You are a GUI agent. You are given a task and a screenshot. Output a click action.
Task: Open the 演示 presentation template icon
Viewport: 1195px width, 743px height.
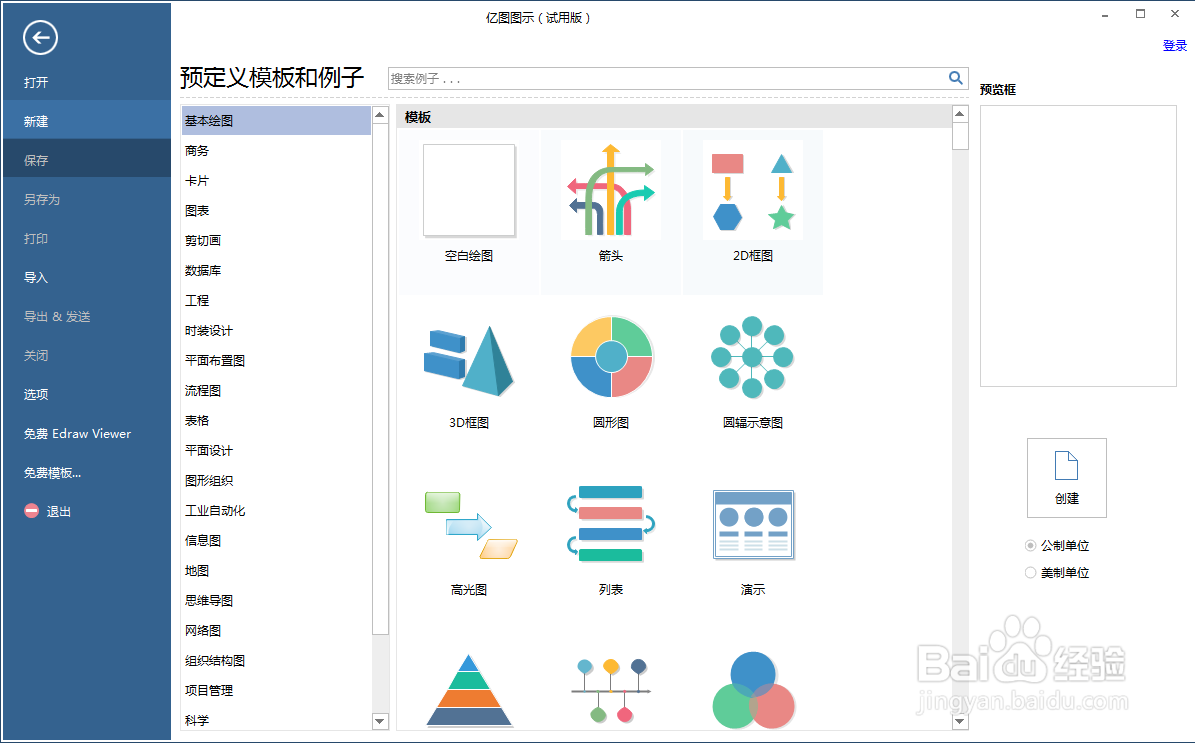[753, 525]
